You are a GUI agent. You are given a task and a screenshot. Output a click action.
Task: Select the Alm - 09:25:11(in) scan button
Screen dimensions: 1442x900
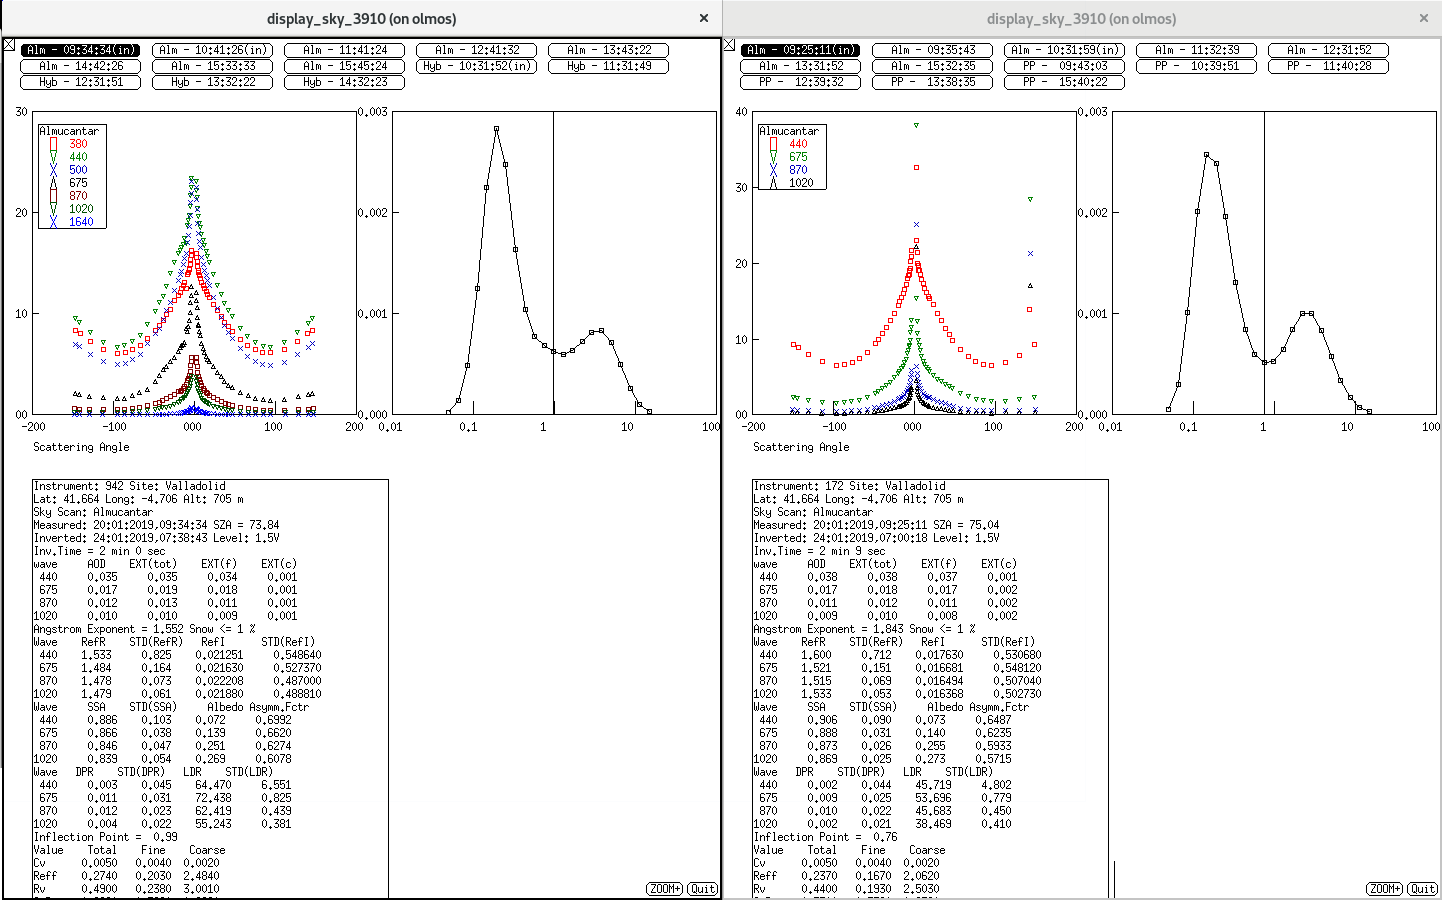[x=800, y=50]
